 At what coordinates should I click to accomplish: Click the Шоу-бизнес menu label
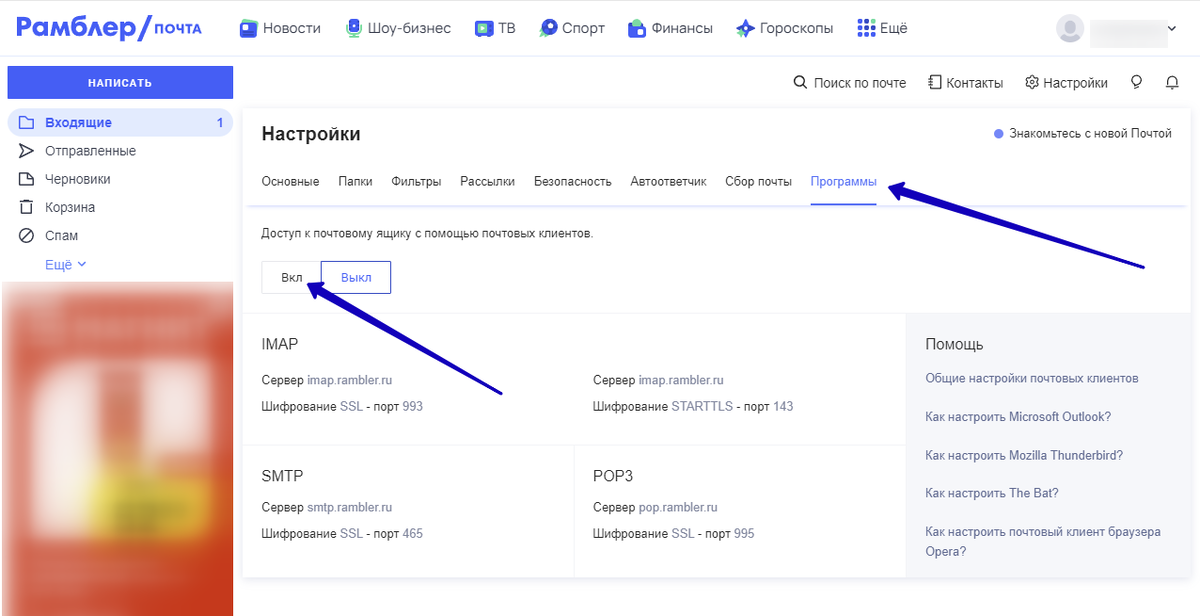pyautogui.click(x=409, y=28)
